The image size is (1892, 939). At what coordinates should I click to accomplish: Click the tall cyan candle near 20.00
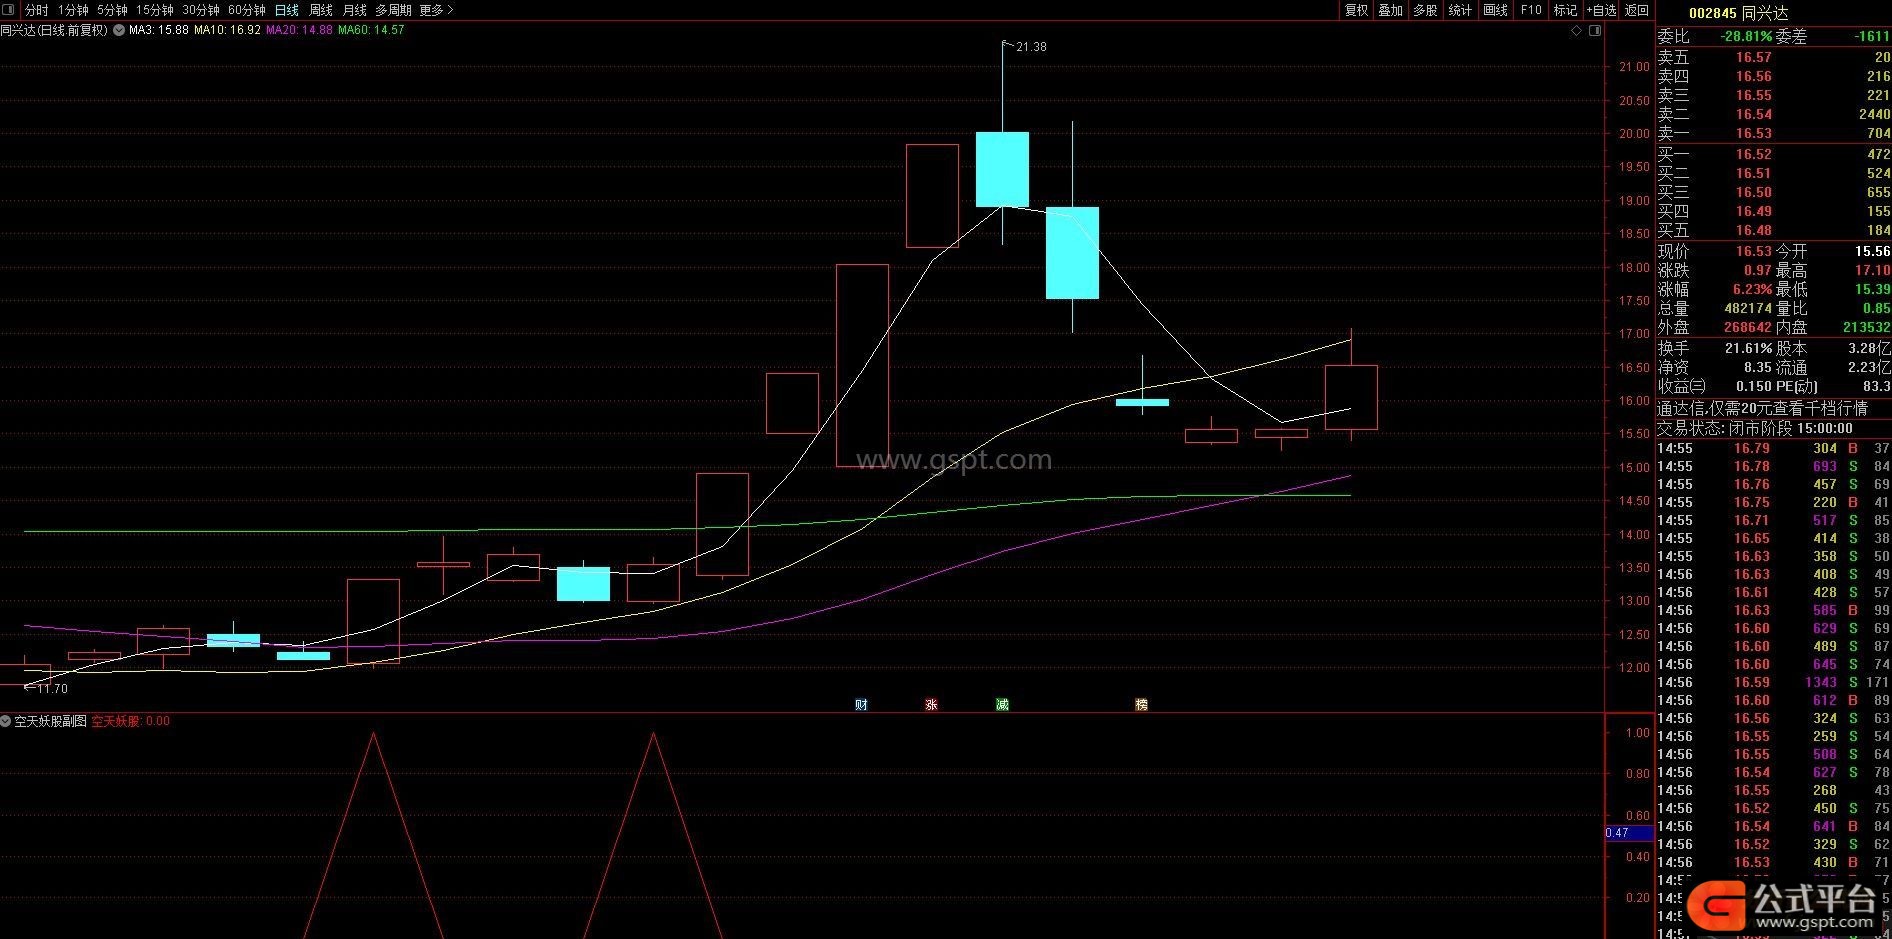click(1002, 169)
